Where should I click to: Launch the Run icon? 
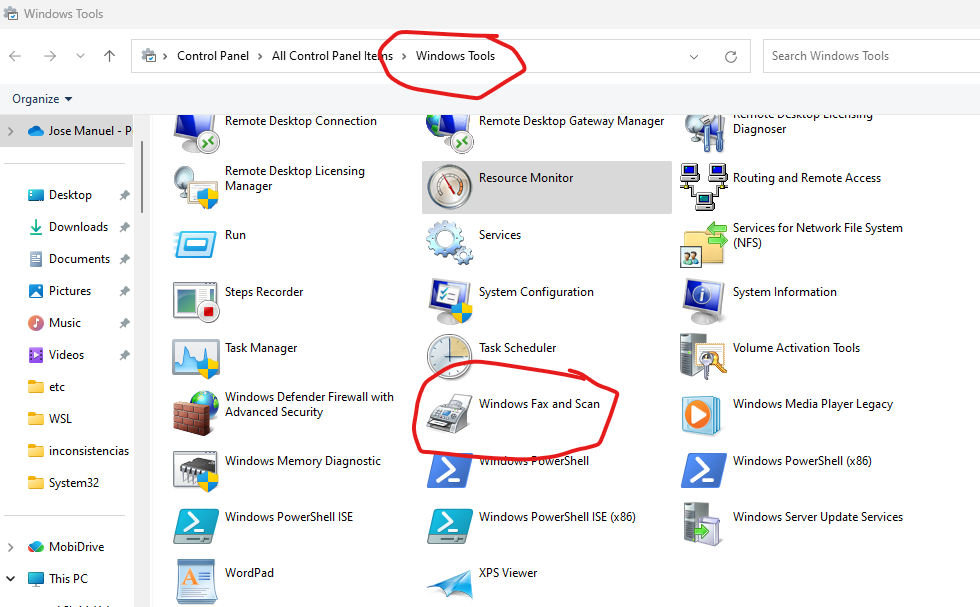point(196,244)
